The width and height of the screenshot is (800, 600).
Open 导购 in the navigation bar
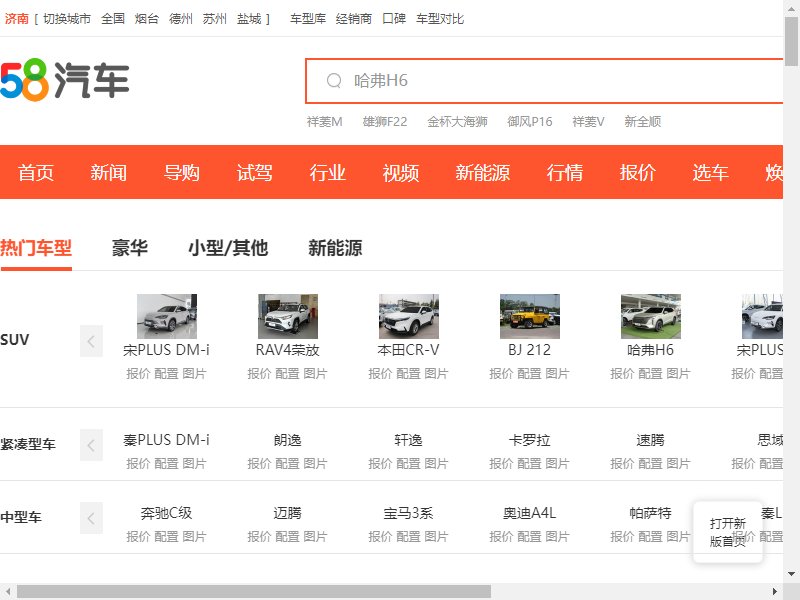(x=182, y=172)
